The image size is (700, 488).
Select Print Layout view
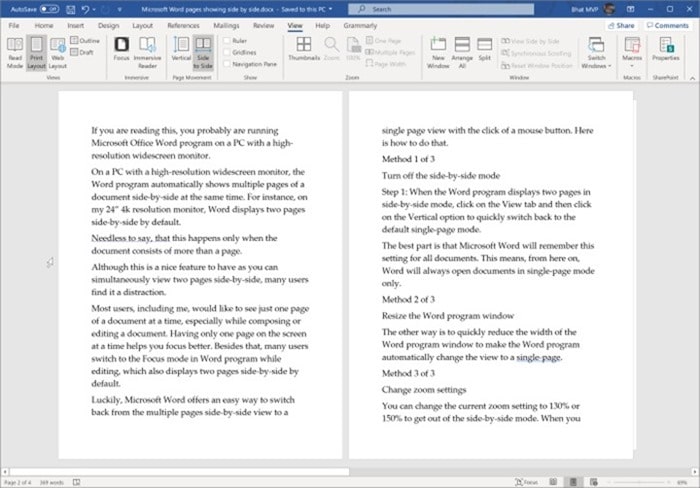point(36,53)
